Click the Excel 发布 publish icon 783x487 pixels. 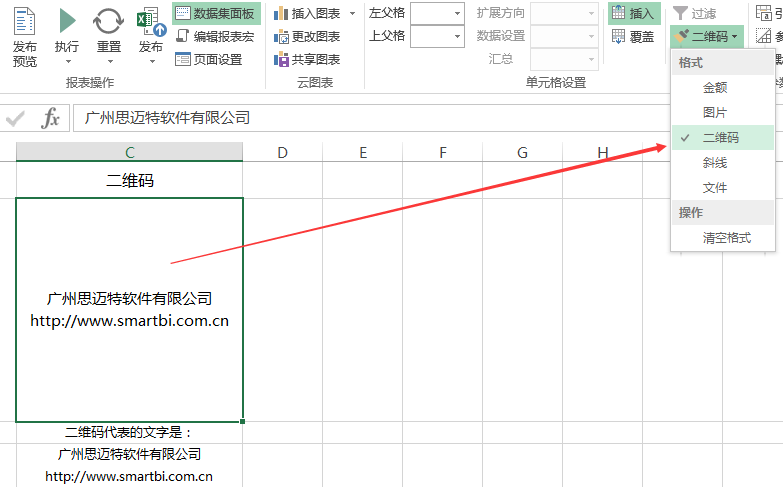pos(151,21)
